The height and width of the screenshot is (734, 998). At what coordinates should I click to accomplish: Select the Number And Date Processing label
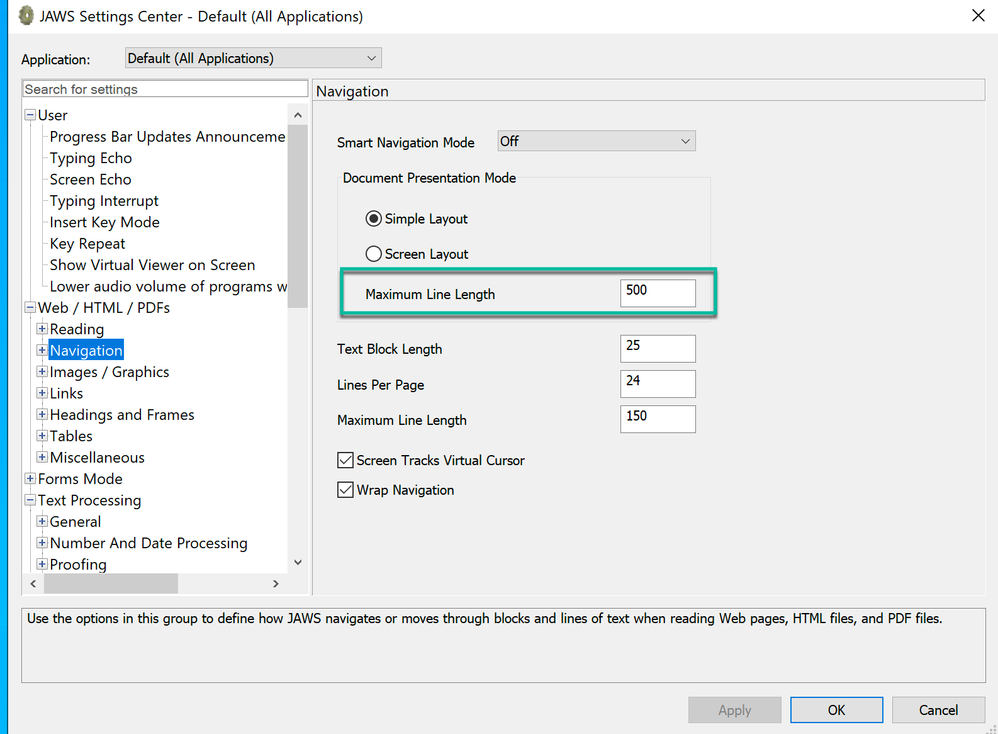coord(148,543)
